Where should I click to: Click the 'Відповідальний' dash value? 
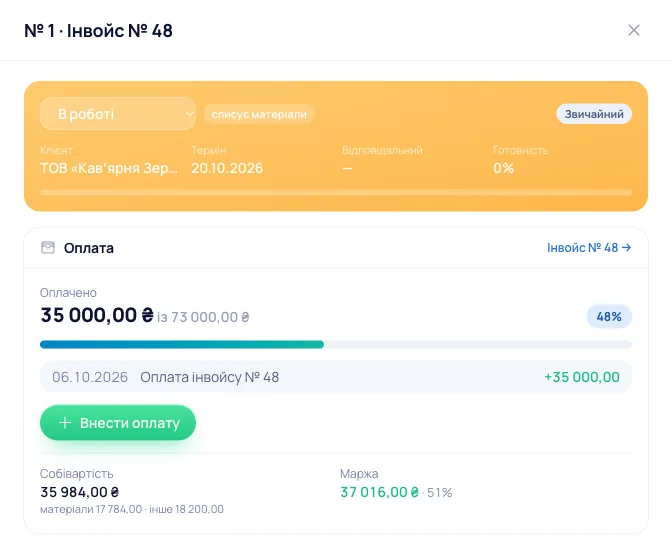347,168
